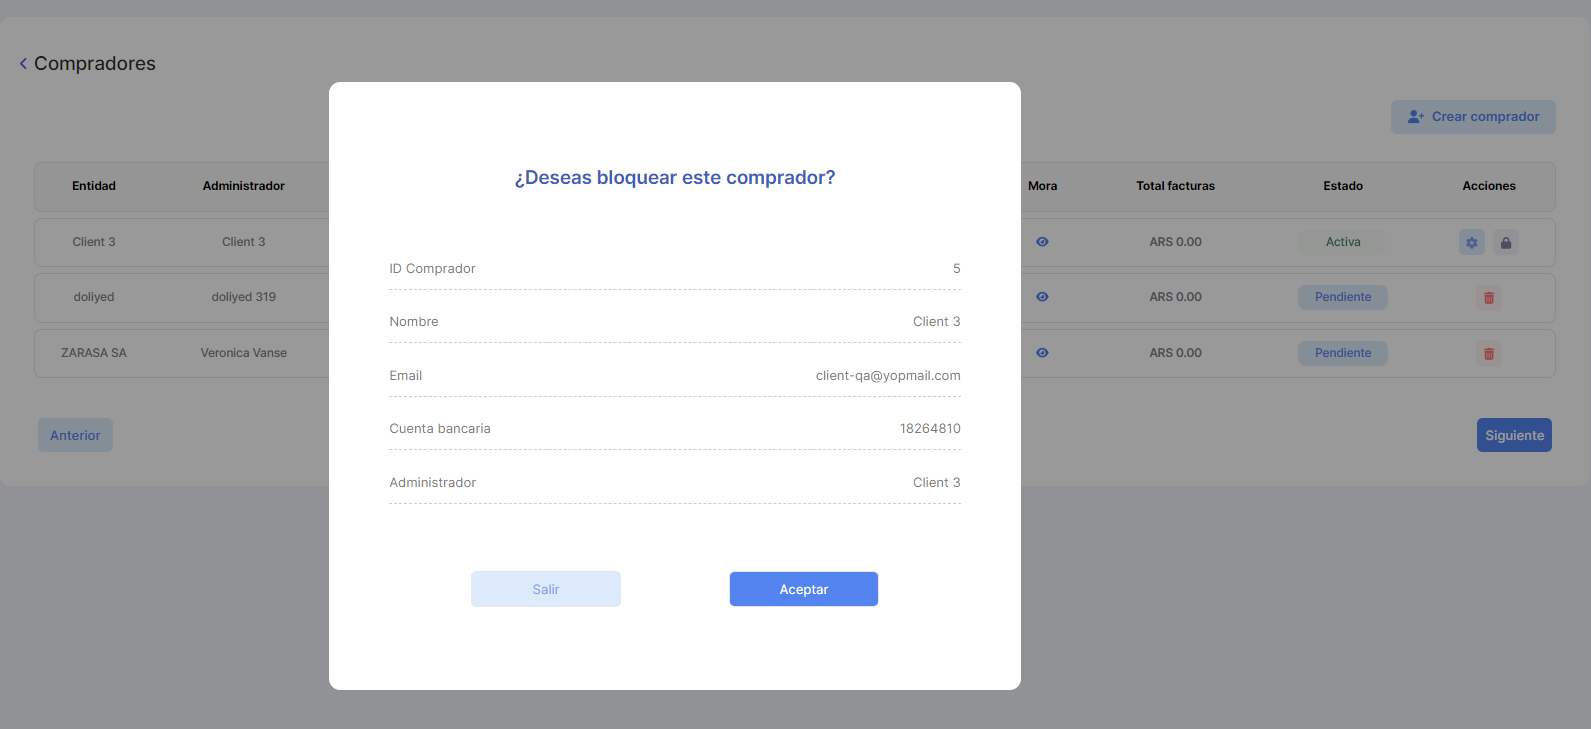The height and width of the screenshot is (729, 1591).
Task: Click the Crear comprador button
Action: tap(1473, 117)
